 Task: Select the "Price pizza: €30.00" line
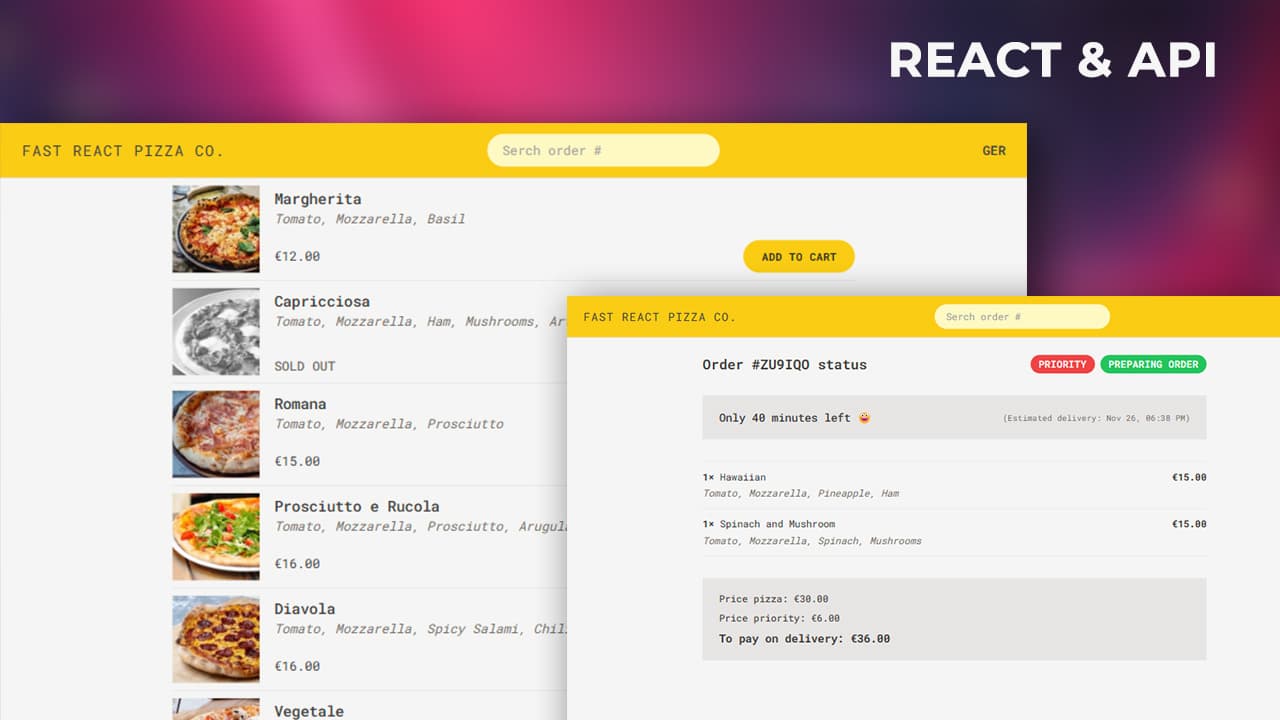click(773, 599)
